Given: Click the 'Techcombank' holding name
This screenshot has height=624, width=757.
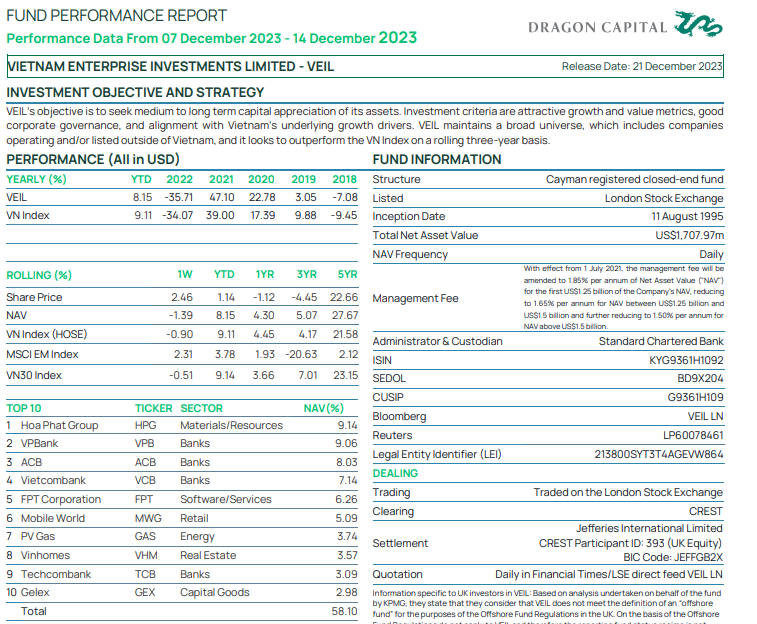Looking at the screenshot, I should (x=56, y=574).
